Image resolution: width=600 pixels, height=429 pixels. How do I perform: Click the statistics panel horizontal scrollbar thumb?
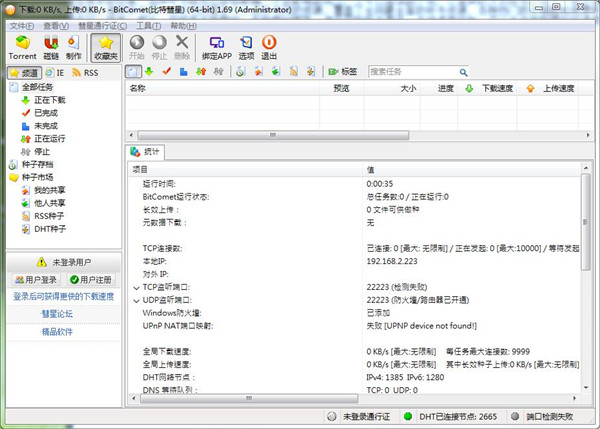coord(249,398)
